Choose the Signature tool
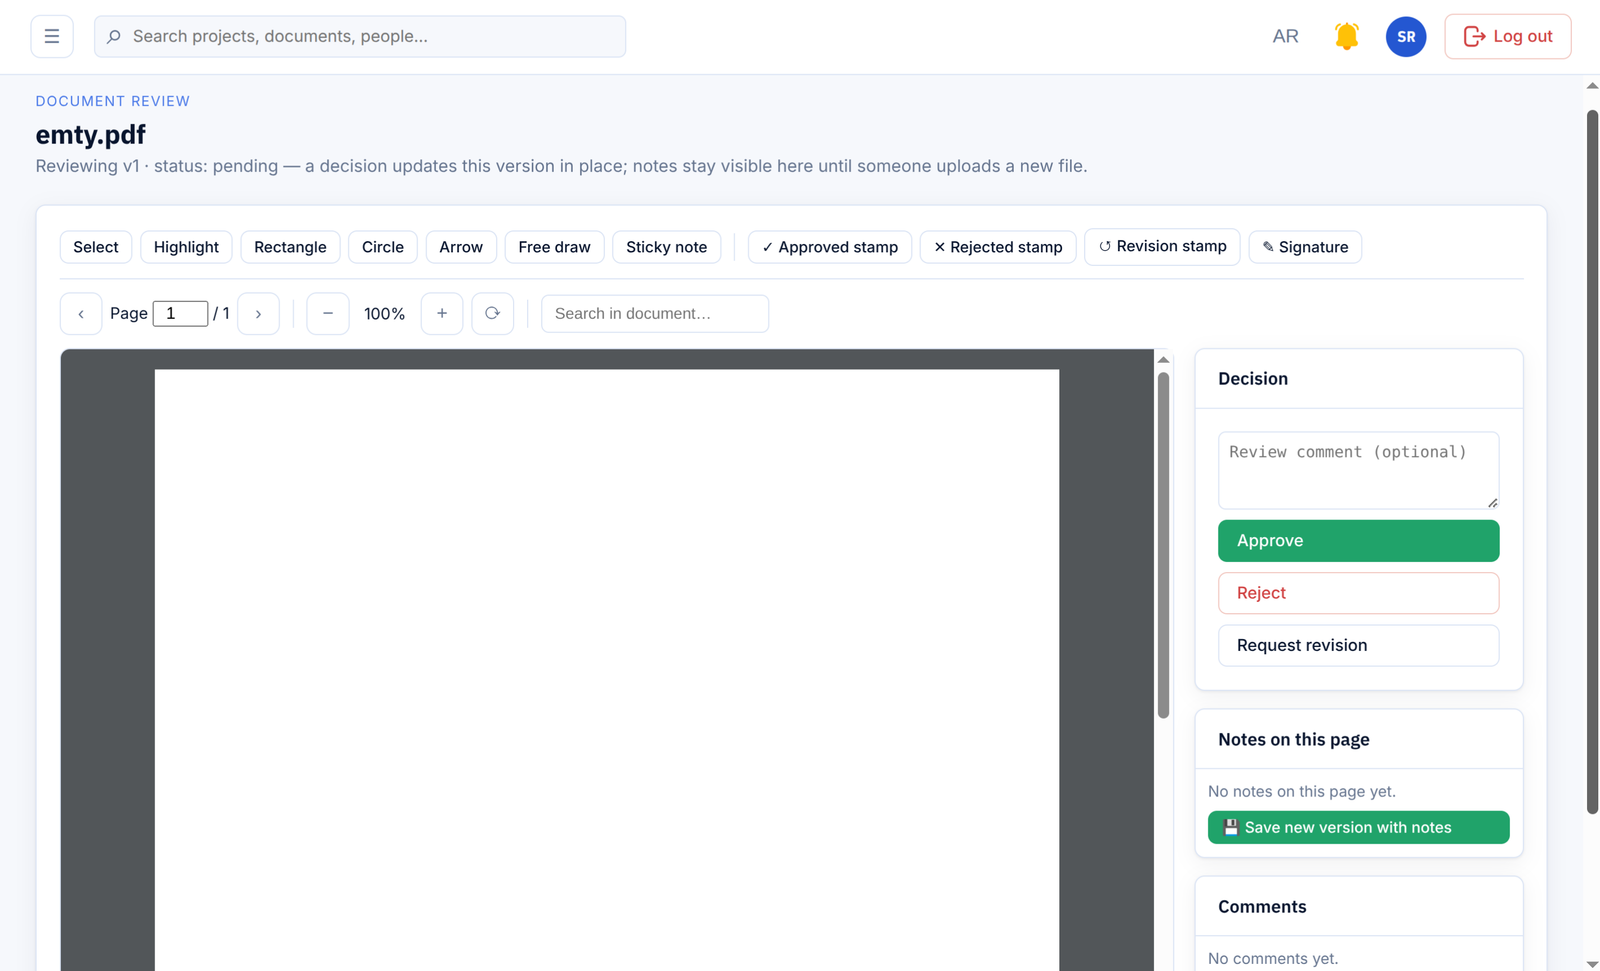The height and width of the screenshot is (971, 1600). [1305, 247]
